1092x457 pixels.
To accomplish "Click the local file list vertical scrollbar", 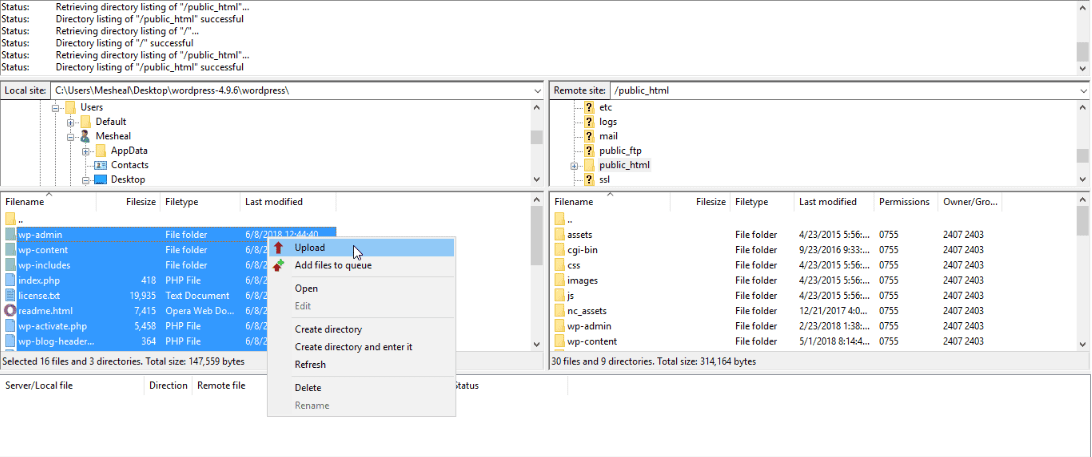I will [536, 272].
